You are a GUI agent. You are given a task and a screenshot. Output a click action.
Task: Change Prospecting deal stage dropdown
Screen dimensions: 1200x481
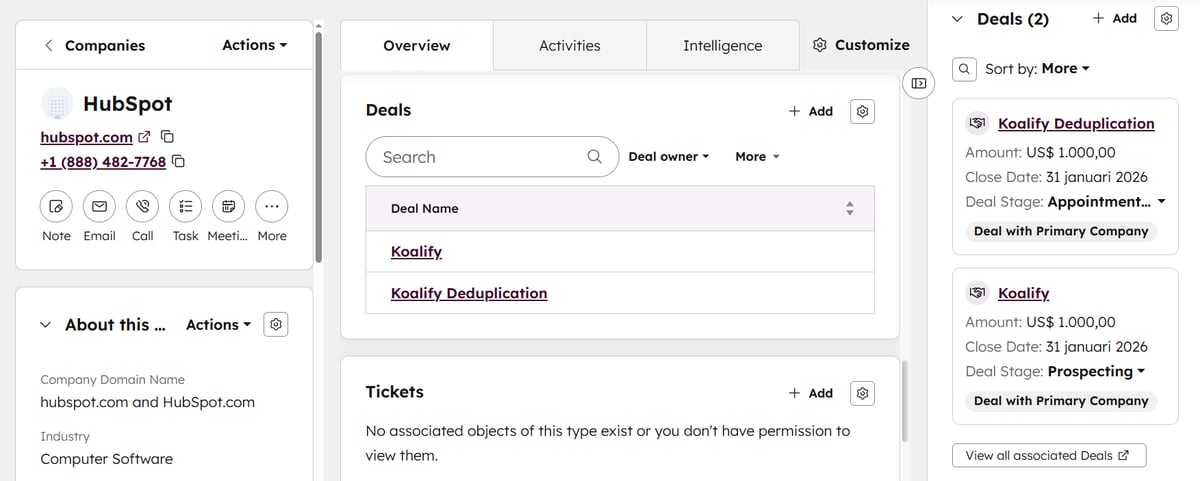(1096, 371)
